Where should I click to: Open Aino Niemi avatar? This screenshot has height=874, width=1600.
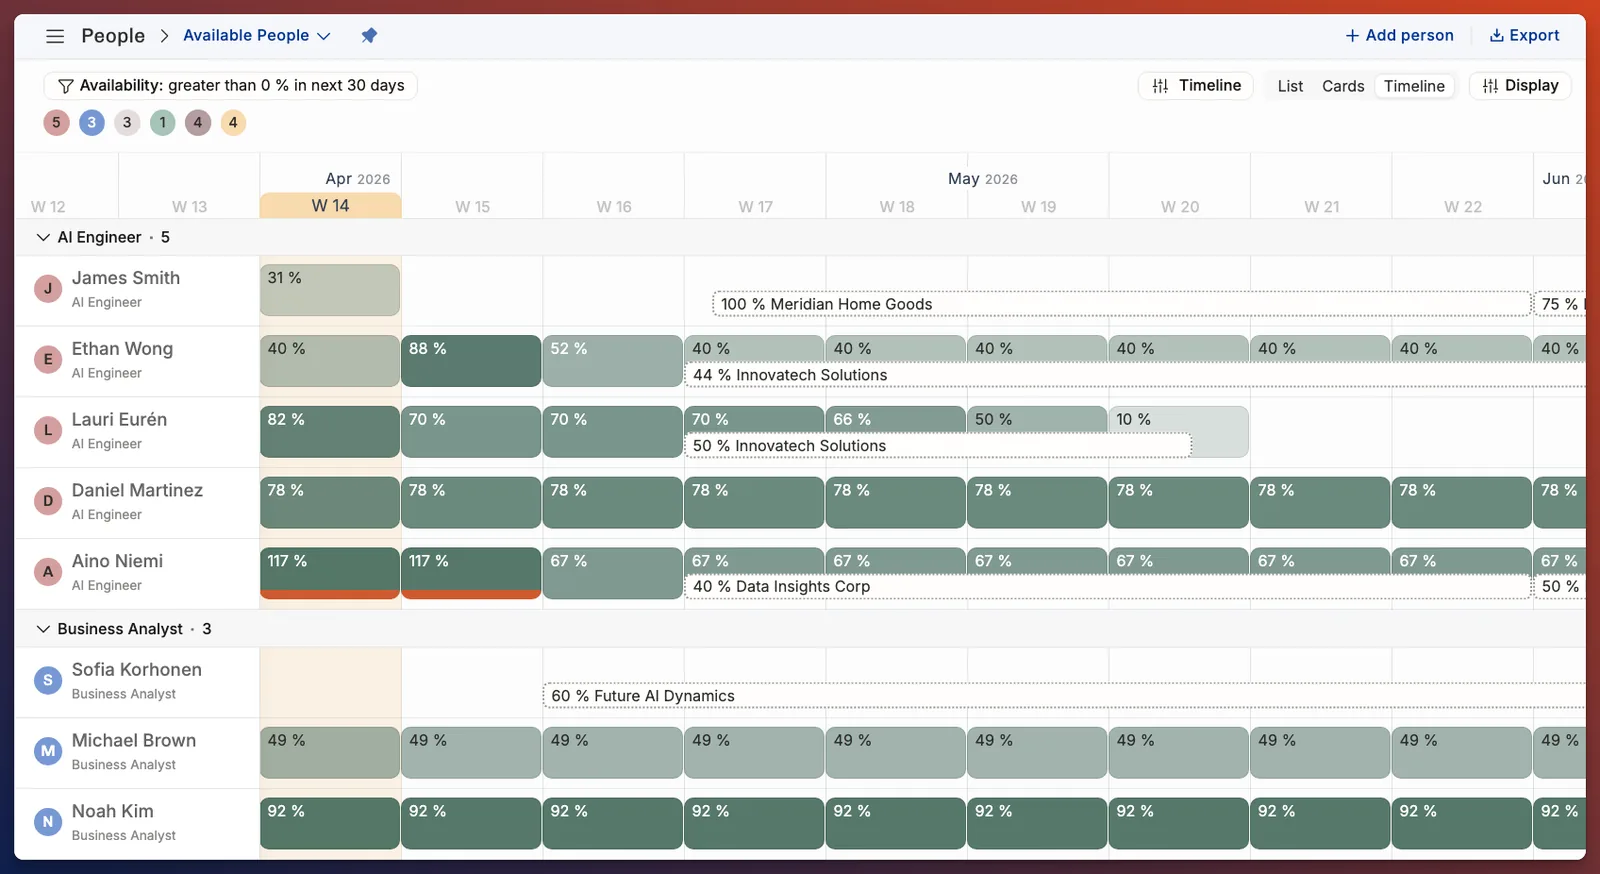[x=48, y=573]
